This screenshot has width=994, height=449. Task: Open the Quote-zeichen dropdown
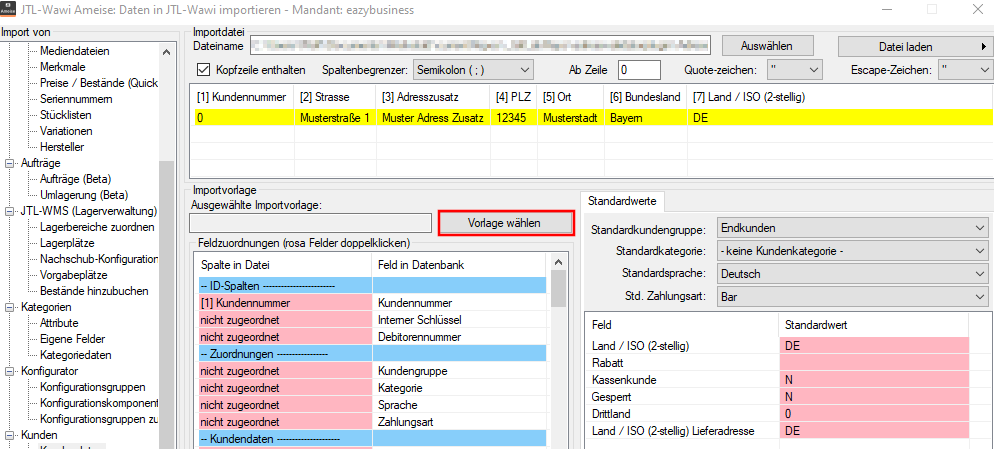[795, 70]
